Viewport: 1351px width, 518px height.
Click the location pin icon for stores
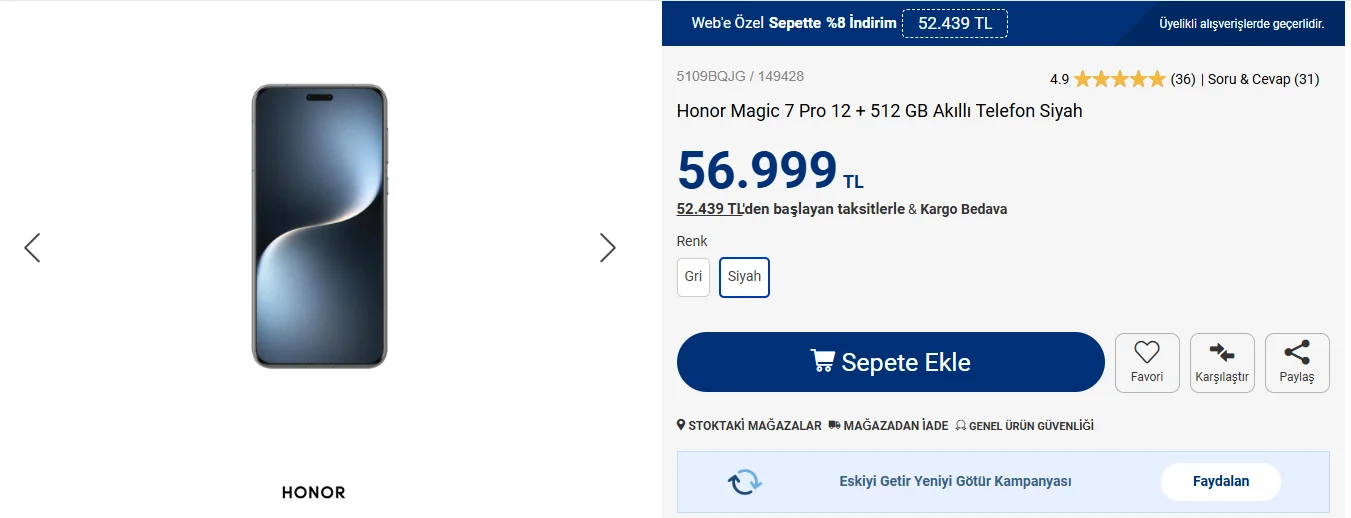(681, 425)
